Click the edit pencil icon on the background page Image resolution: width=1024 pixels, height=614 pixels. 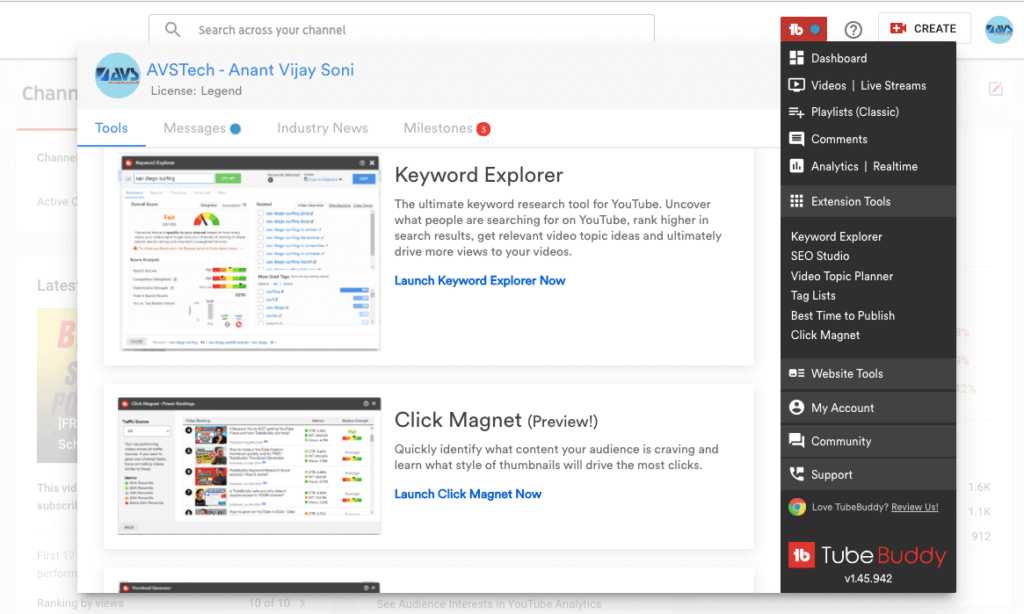(x=996, y=89)
